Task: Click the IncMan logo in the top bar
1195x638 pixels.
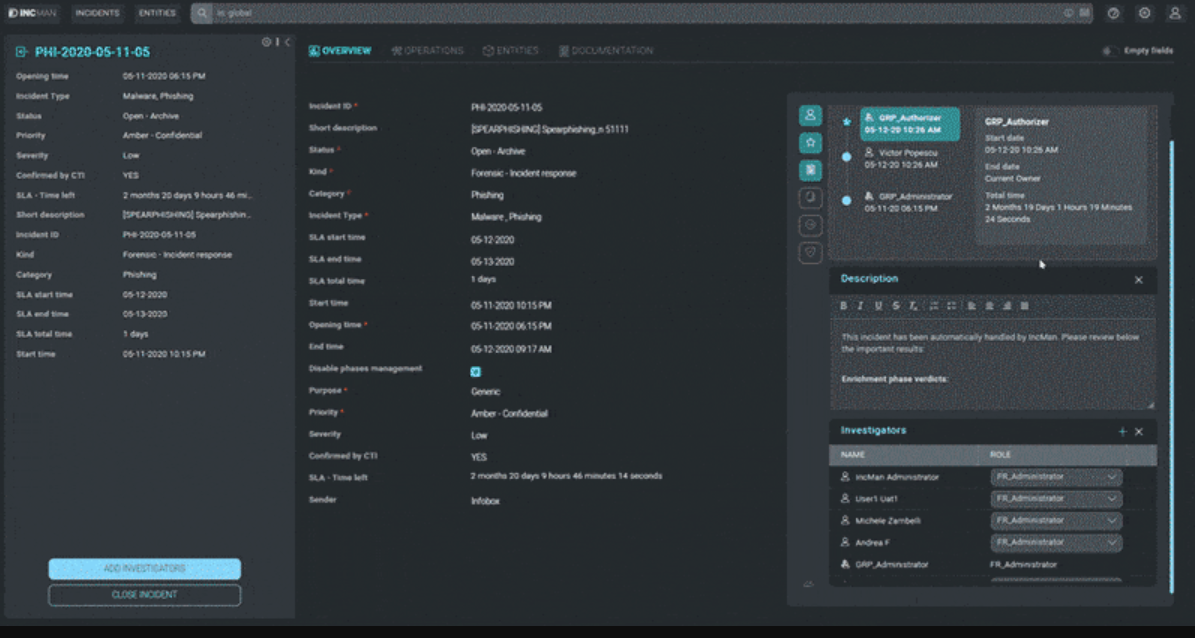Action: tap(33, 13)
